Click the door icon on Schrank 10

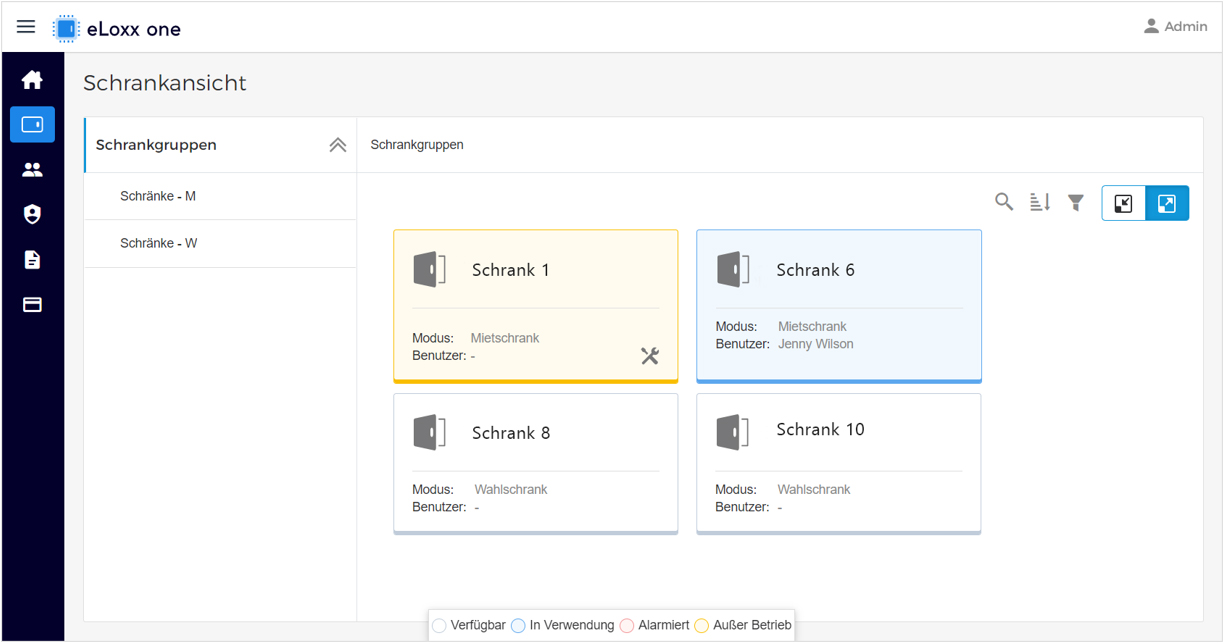734,432
